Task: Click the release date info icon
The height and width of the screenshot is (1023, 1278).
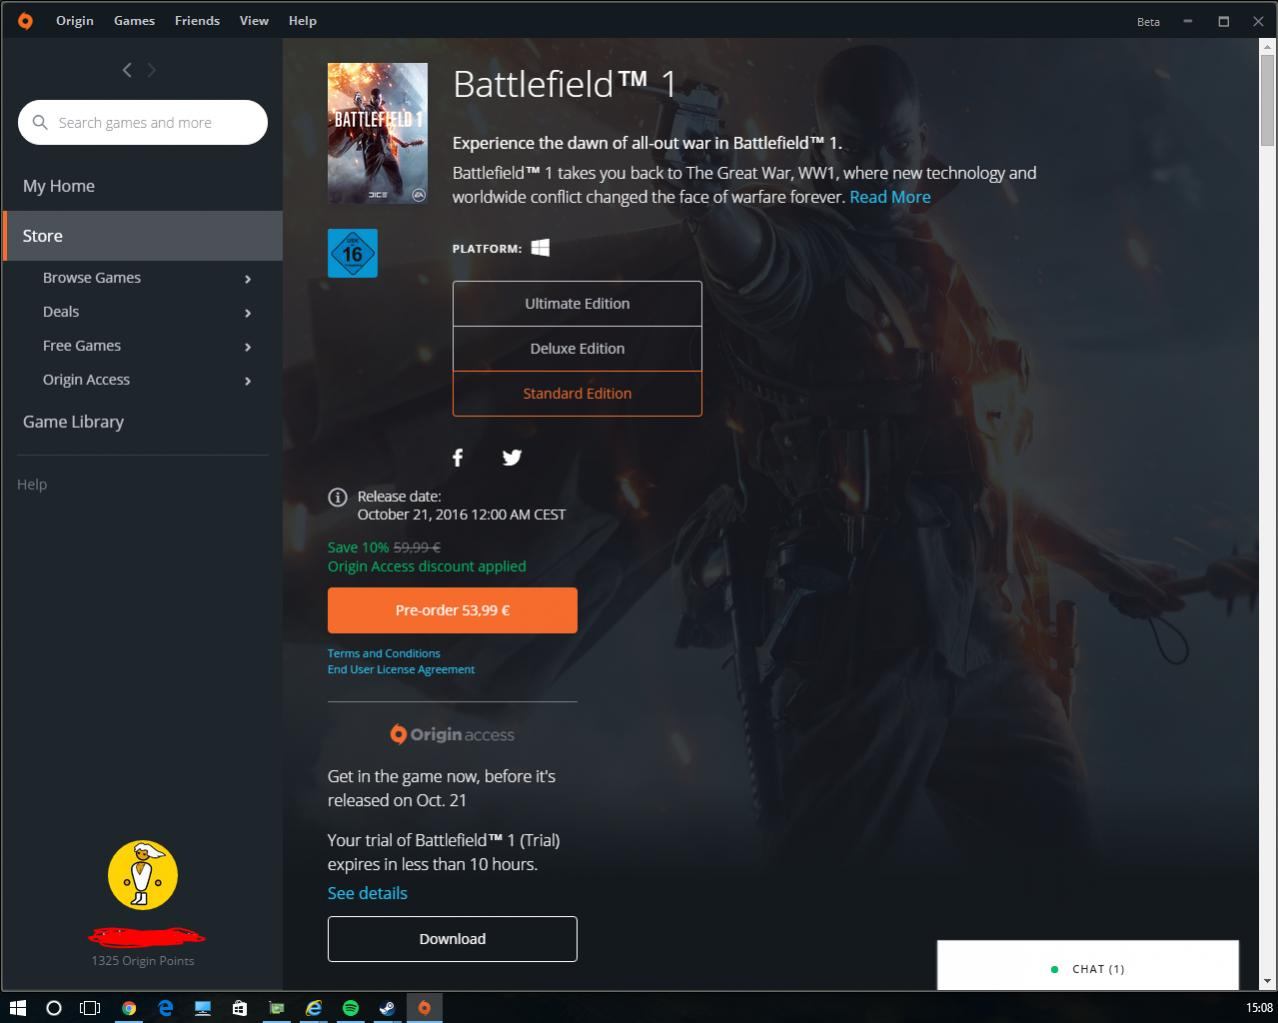Action: click(338, 497)
